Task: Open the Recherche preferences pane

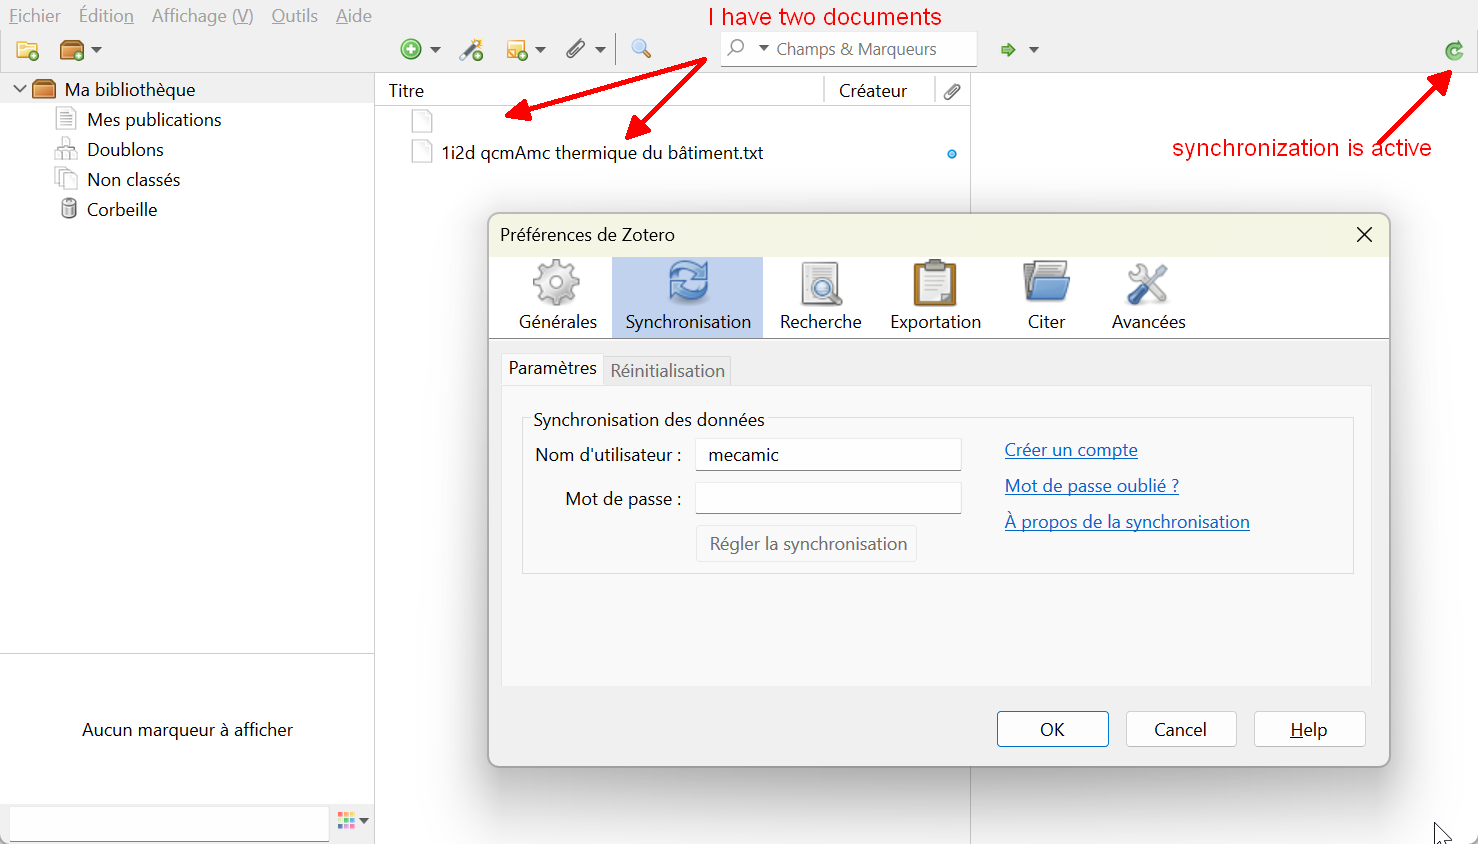Action: [820, 296]
